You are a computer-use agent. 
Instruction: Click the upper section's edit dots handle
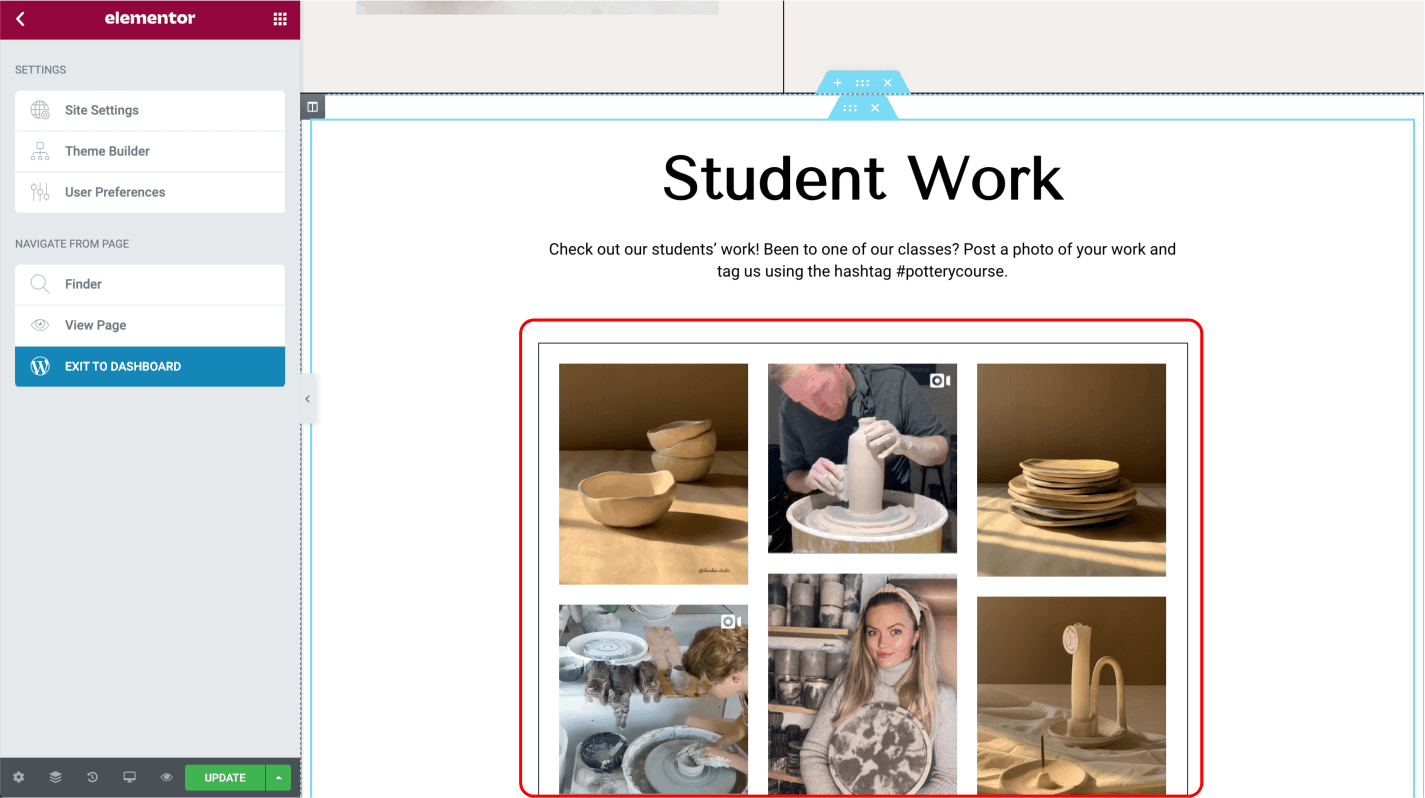click(x=862, y=83)
